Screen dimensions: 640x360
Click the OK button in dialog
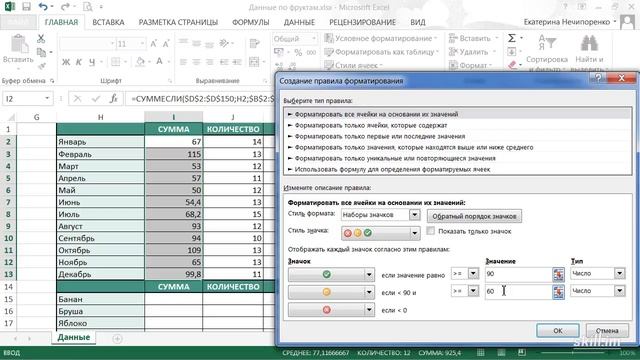pos(558,331)
